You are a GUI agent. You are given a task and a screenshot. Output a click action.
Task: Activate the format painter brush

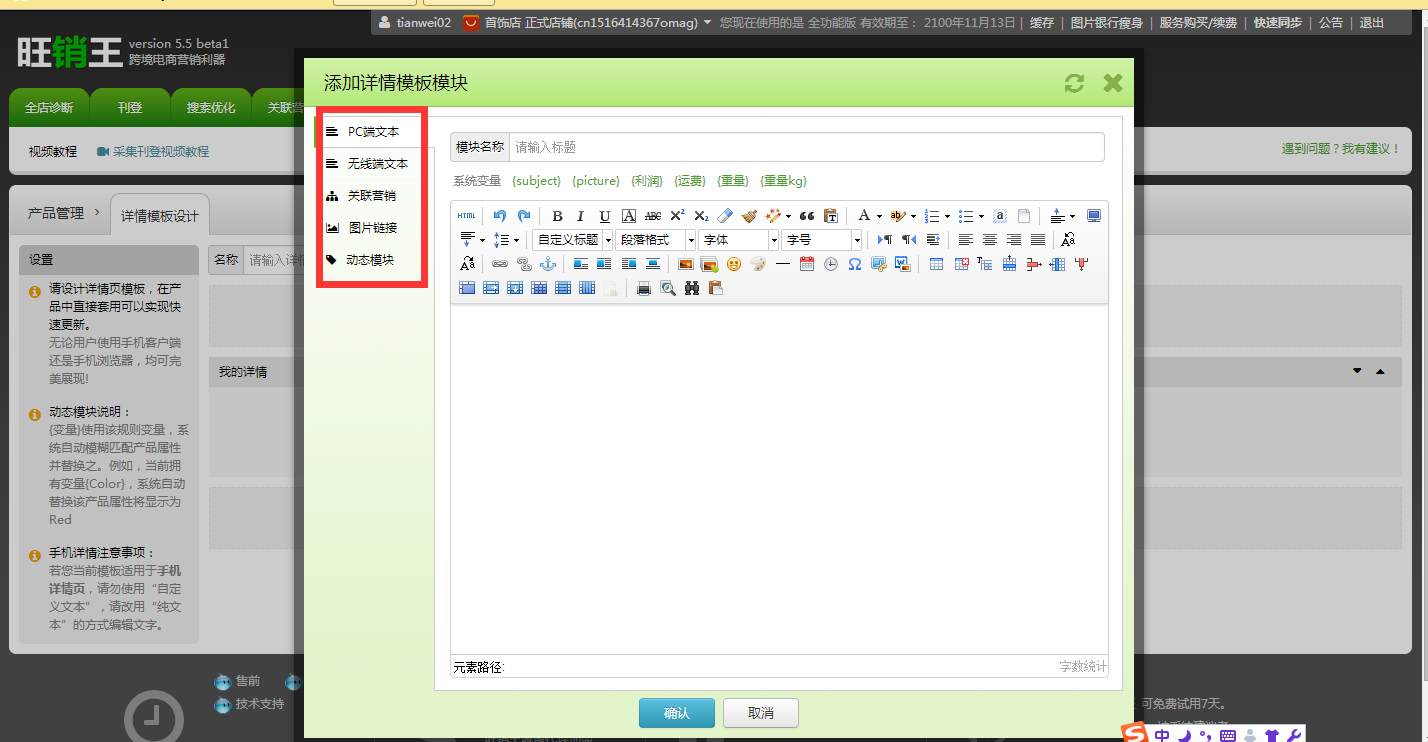click(x=749, y=216)
